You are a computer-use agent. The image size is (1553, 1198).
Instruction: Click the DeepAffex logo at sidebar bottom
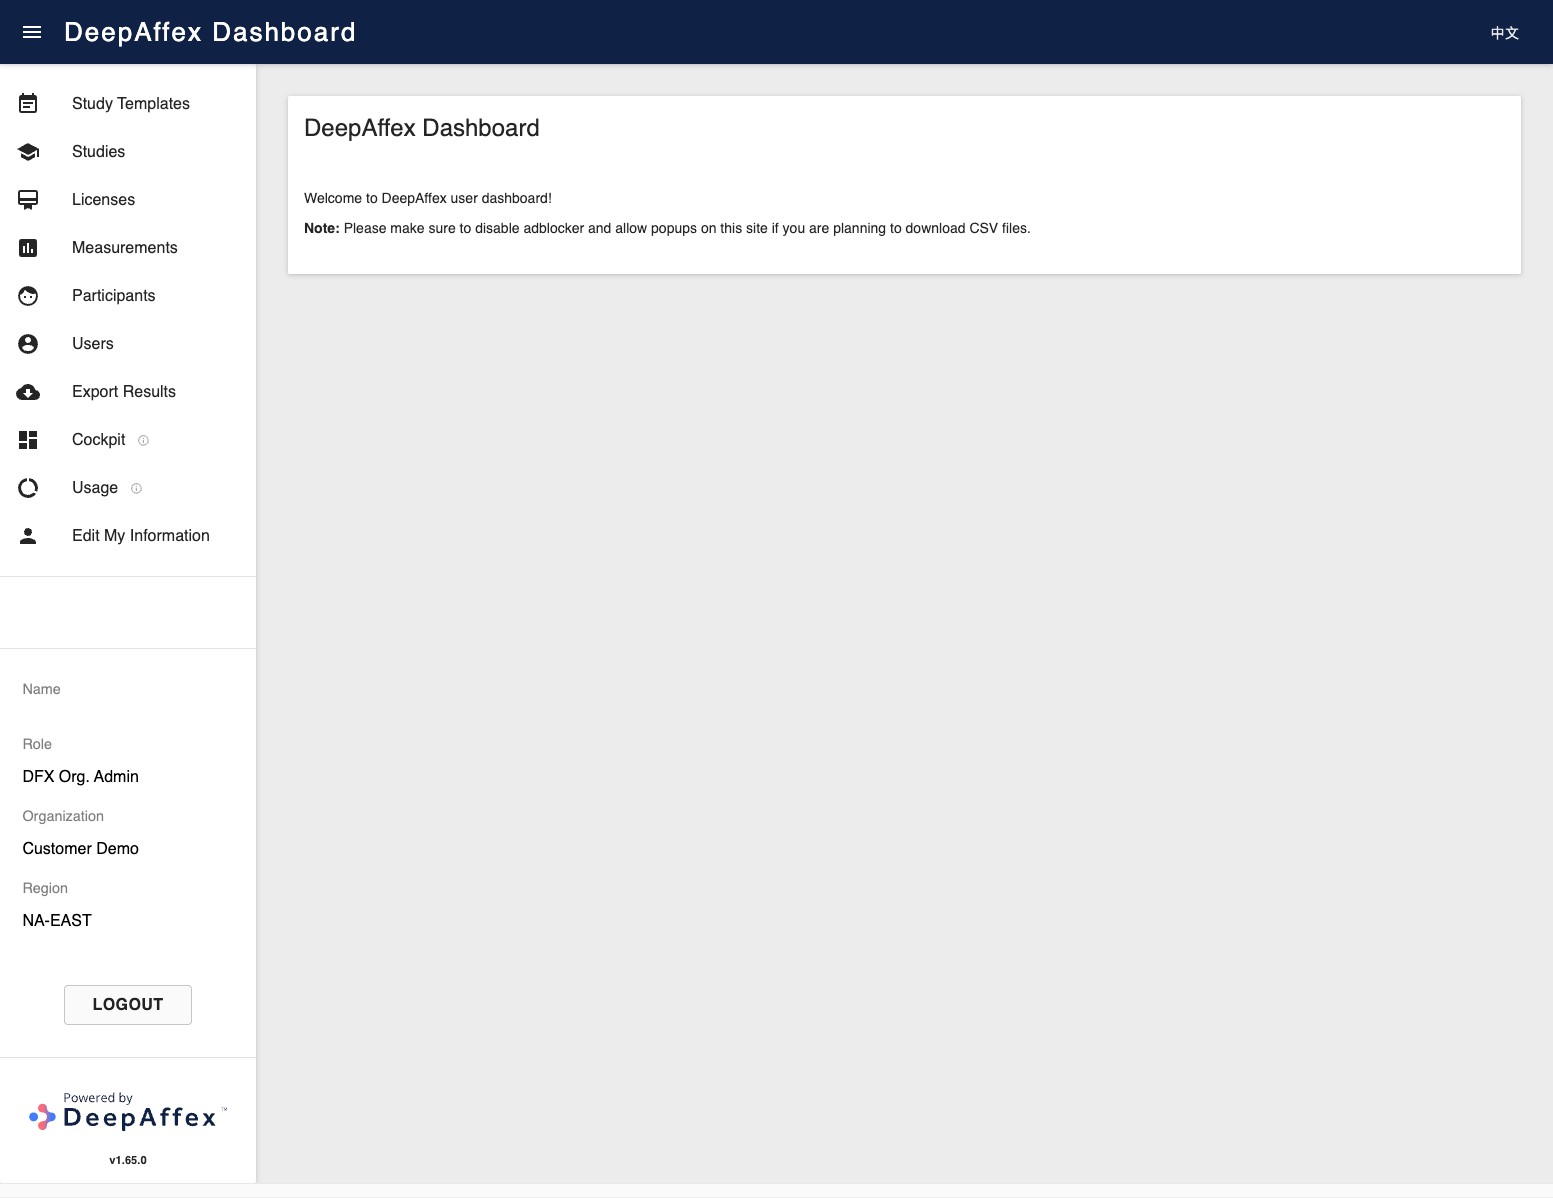tap(128, 1112)
